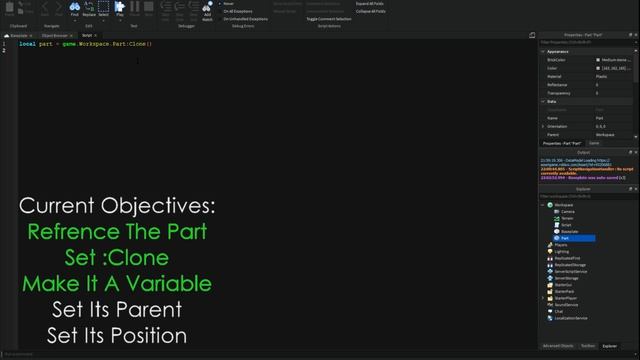
Task: Click the Step Over debugger icon
Action: (180, 7)
